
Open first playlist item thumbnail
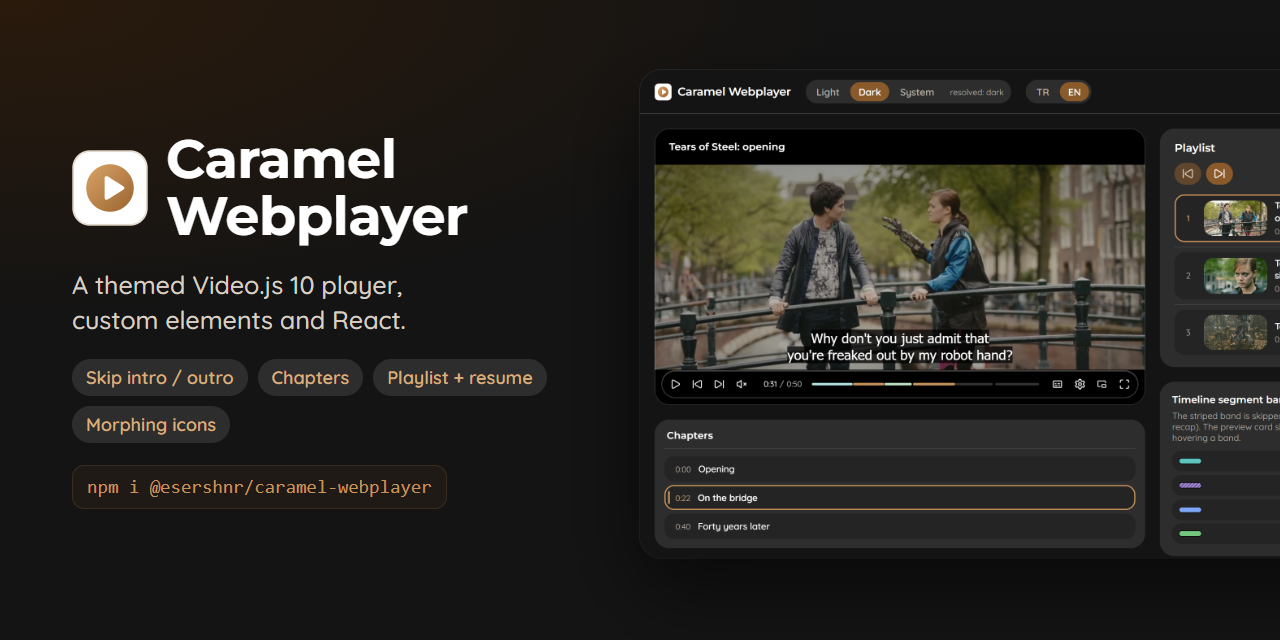[1236, 218]
